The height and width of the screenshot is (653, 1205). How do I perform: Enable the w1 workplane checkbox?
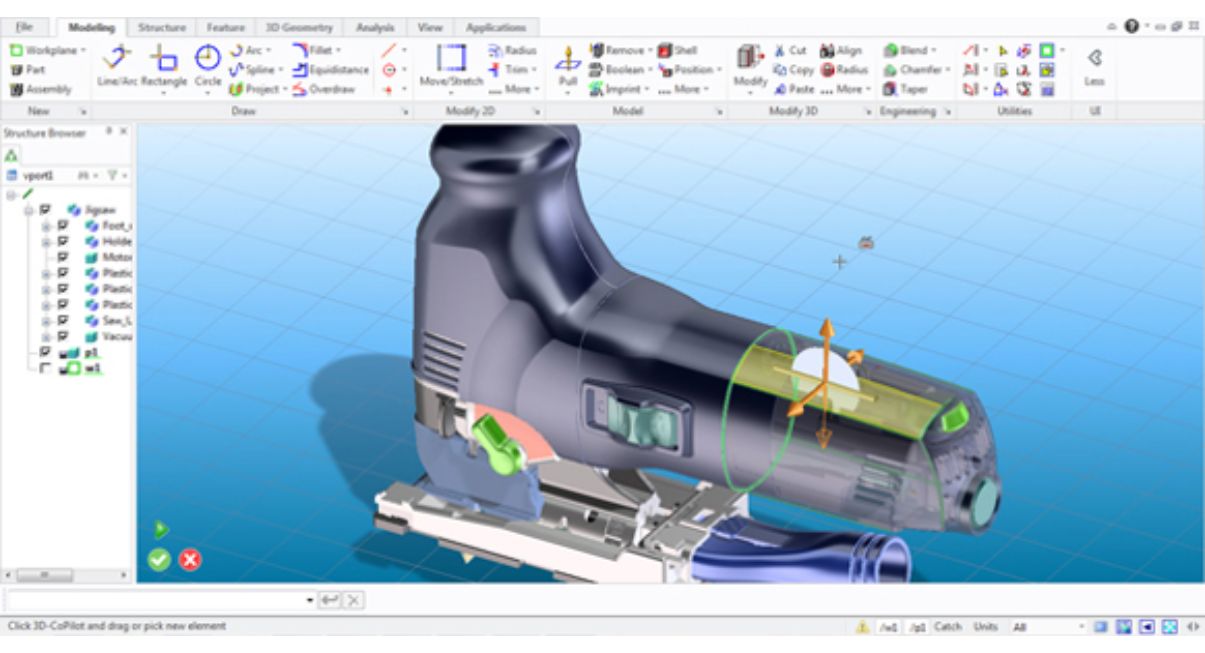(x=45, y=368)
